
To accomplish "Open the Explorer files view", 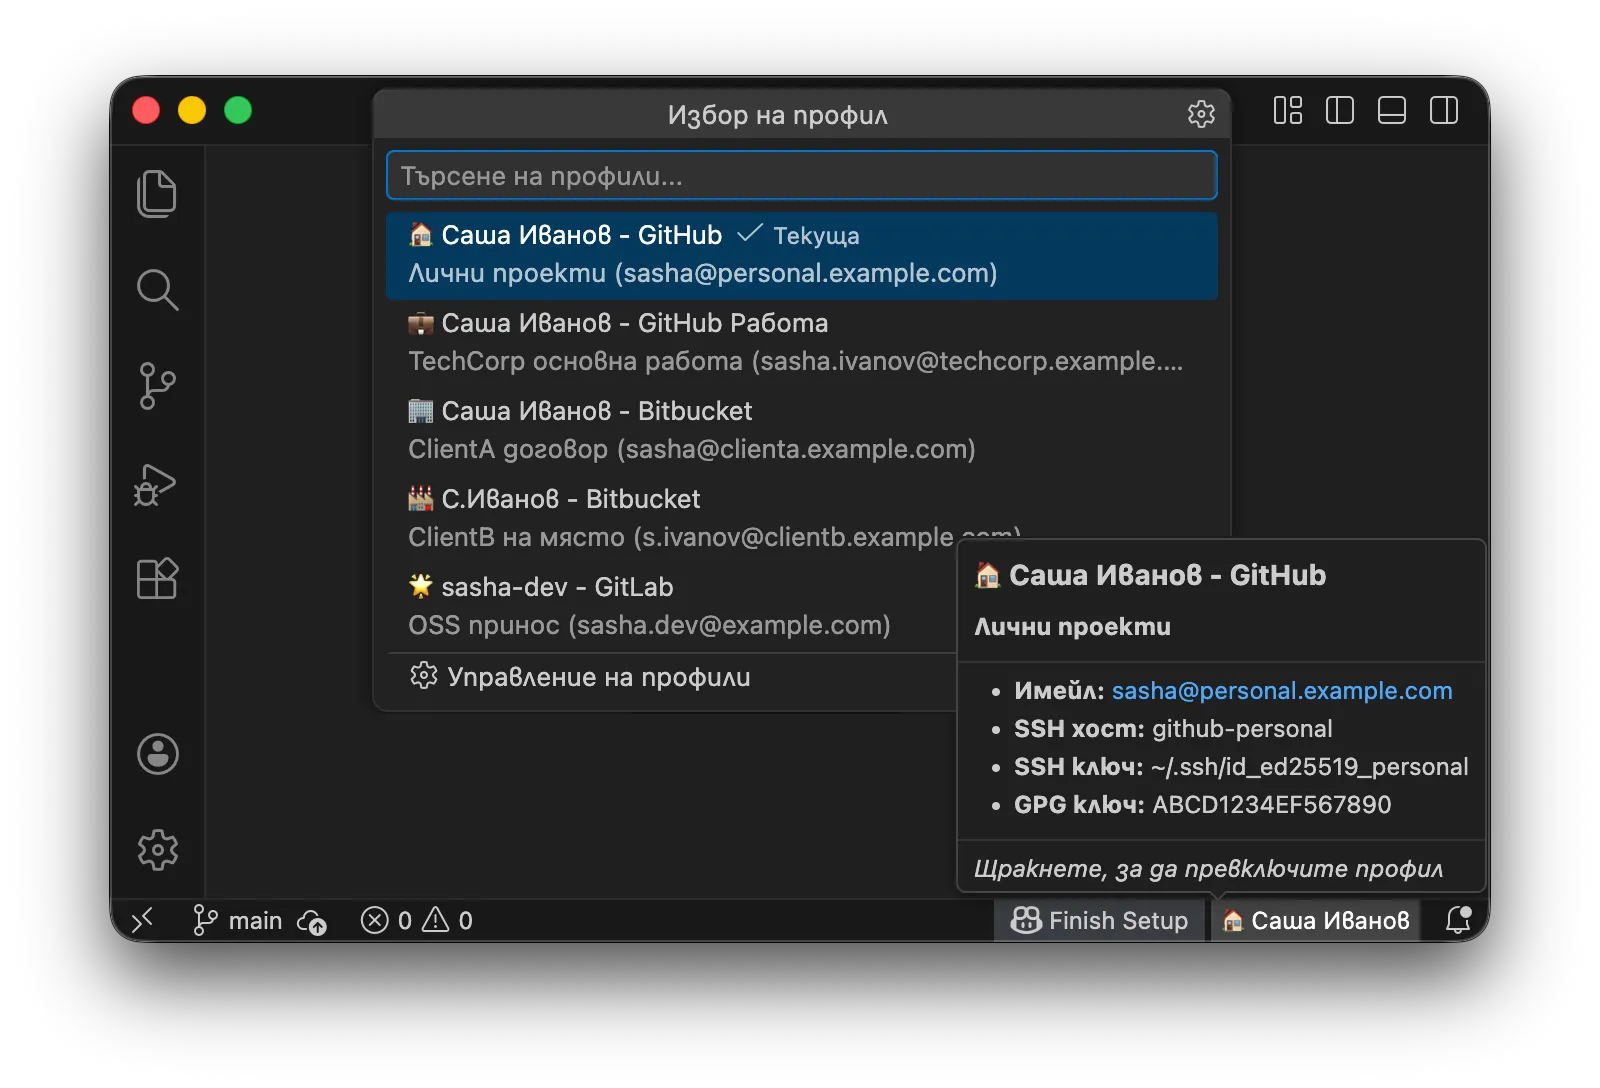I will coord(157,194).
